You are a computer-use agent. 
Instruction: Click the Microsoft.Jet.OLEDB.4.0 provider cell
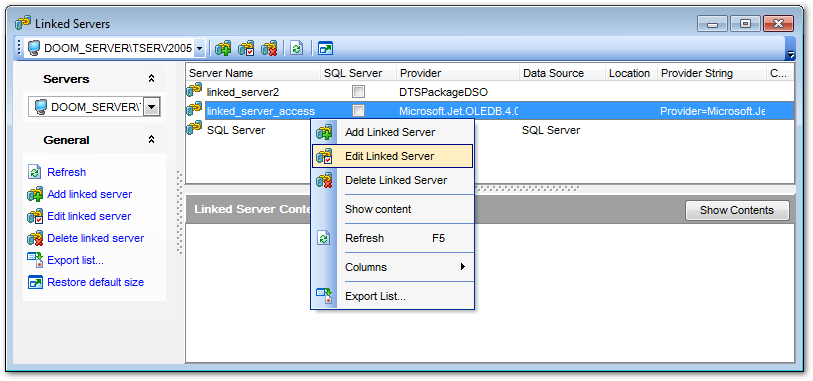pyautogui.click(x=458, y=111)
